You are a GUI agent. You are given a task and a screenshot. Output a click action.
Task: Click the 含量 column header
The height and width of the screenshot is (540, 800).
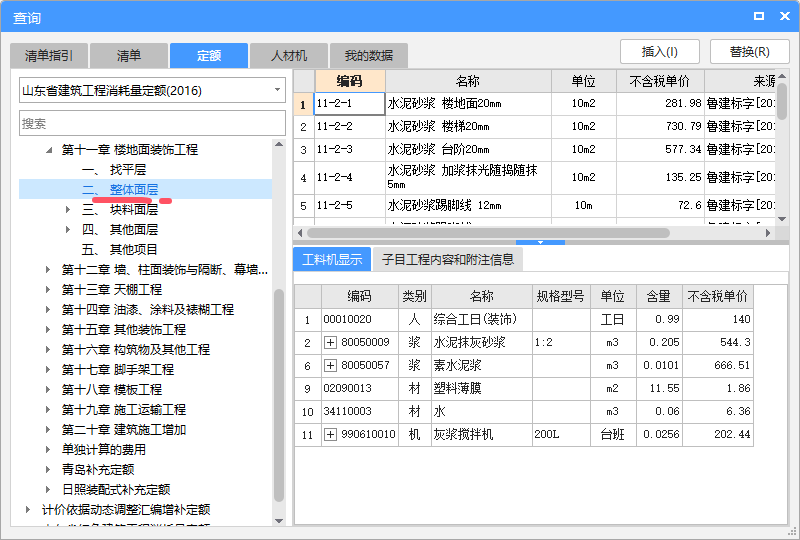659,297
